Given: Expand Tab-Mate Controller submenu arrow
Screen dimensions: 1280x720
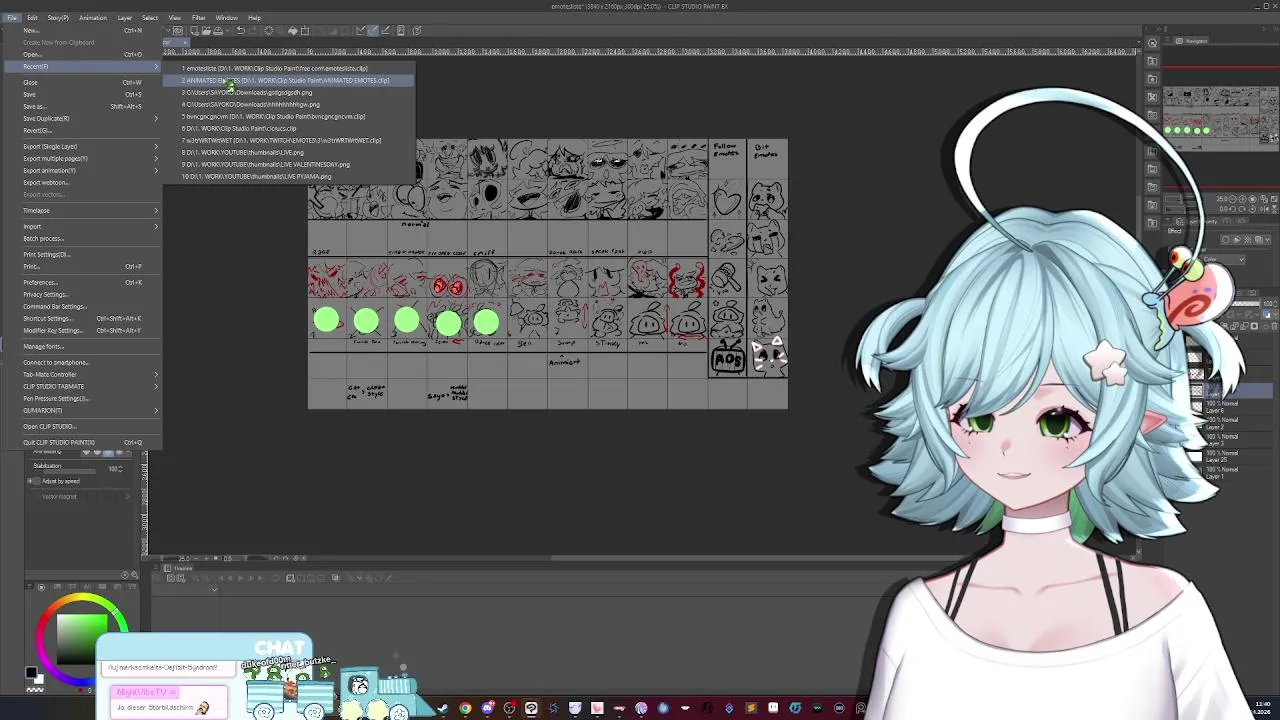Looking at the screenshot, I should pyautogui.click(x=156, y=374).
